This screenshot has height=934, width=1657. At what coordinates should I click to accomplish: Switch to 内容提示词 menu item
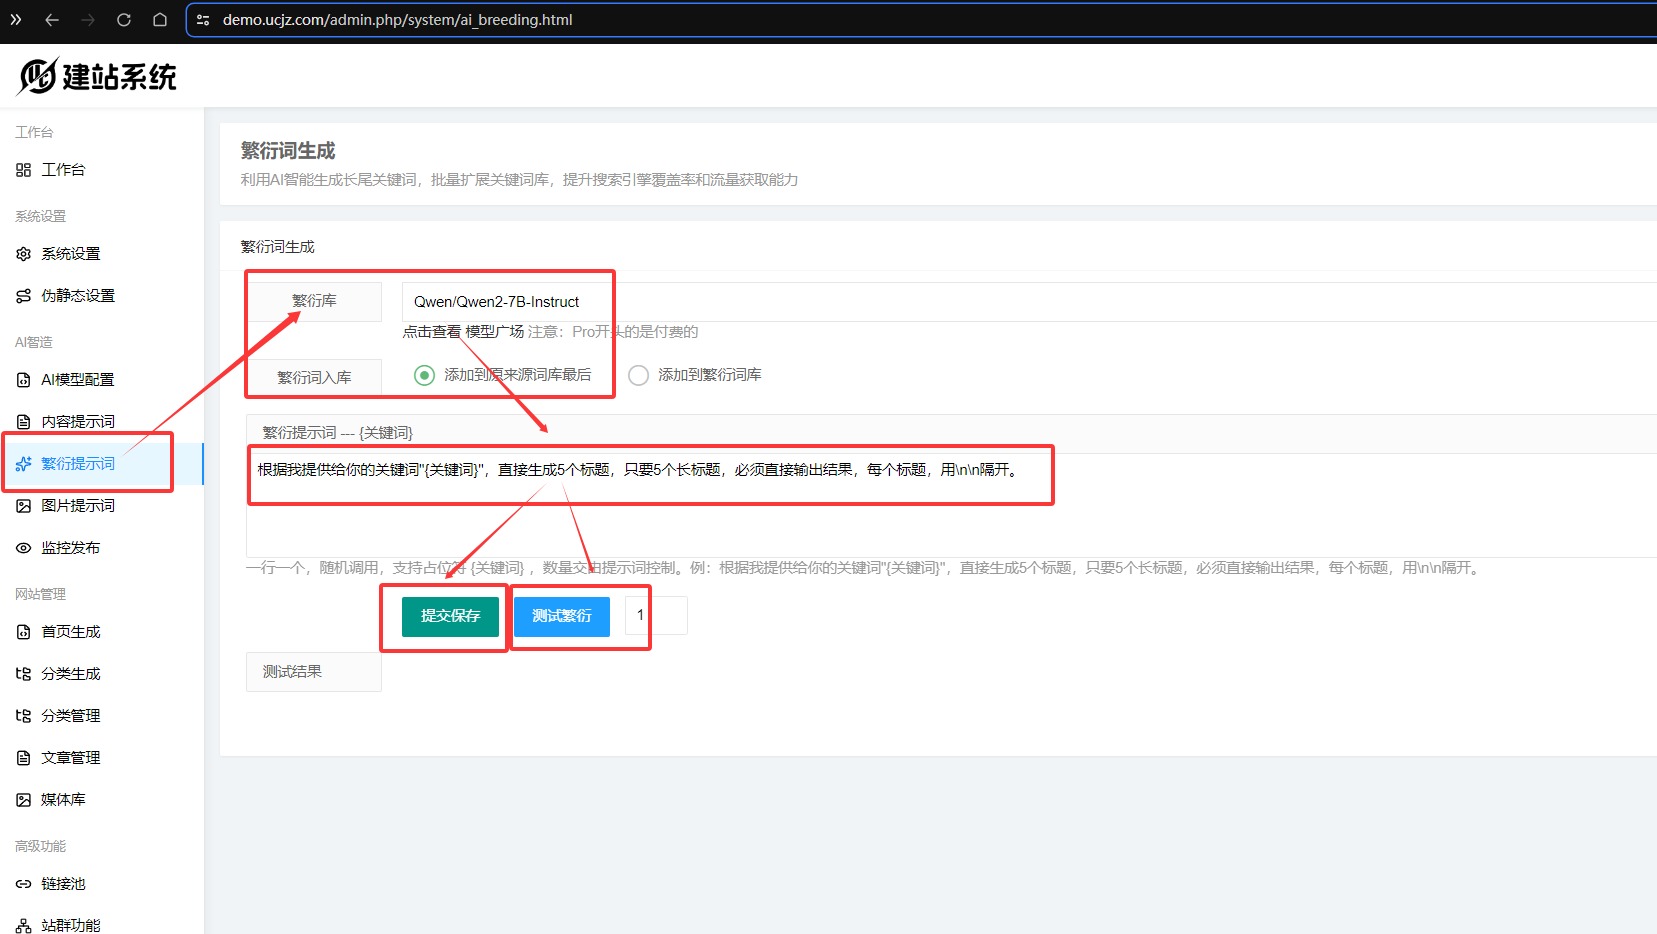click(x=78, y=422)
